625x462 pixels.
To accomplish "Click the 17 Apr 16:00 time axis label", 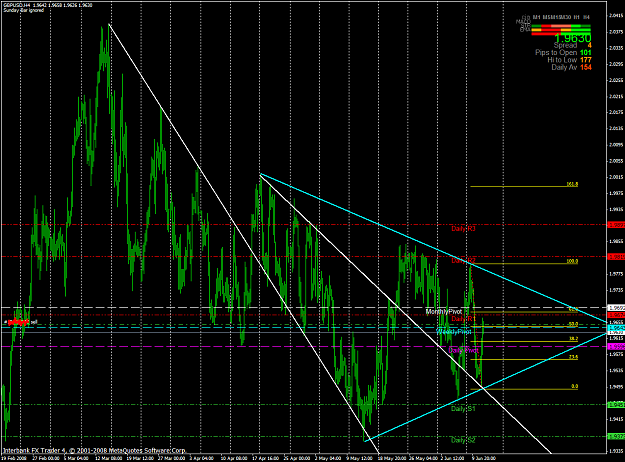I will (x=266, y=458).
